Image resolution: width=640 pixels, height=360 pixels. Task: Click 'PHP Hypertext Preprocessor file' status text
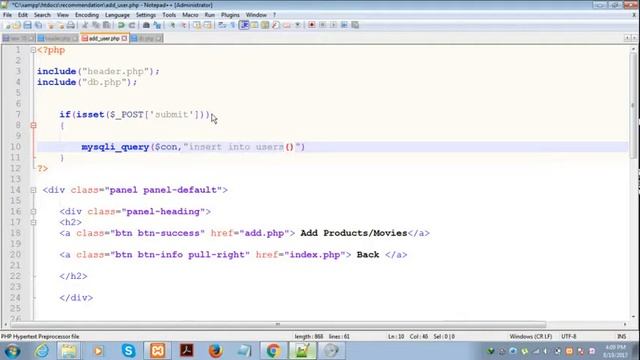[40, 337]
